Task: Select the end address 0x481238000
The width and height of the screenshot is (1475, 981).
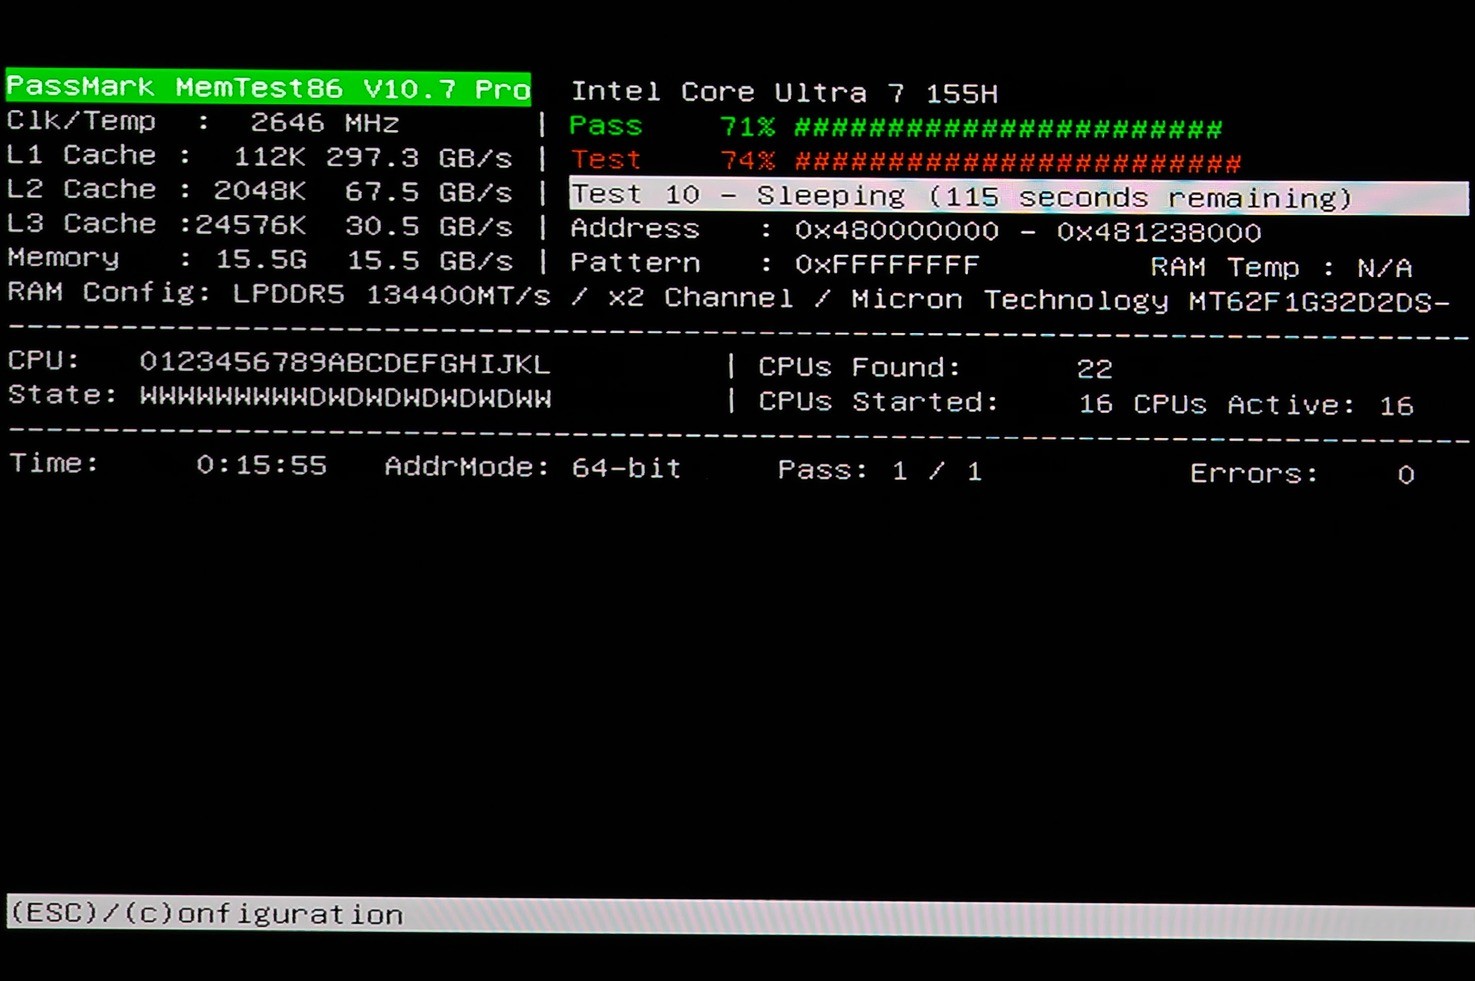Action: [x=1159, y=233]
